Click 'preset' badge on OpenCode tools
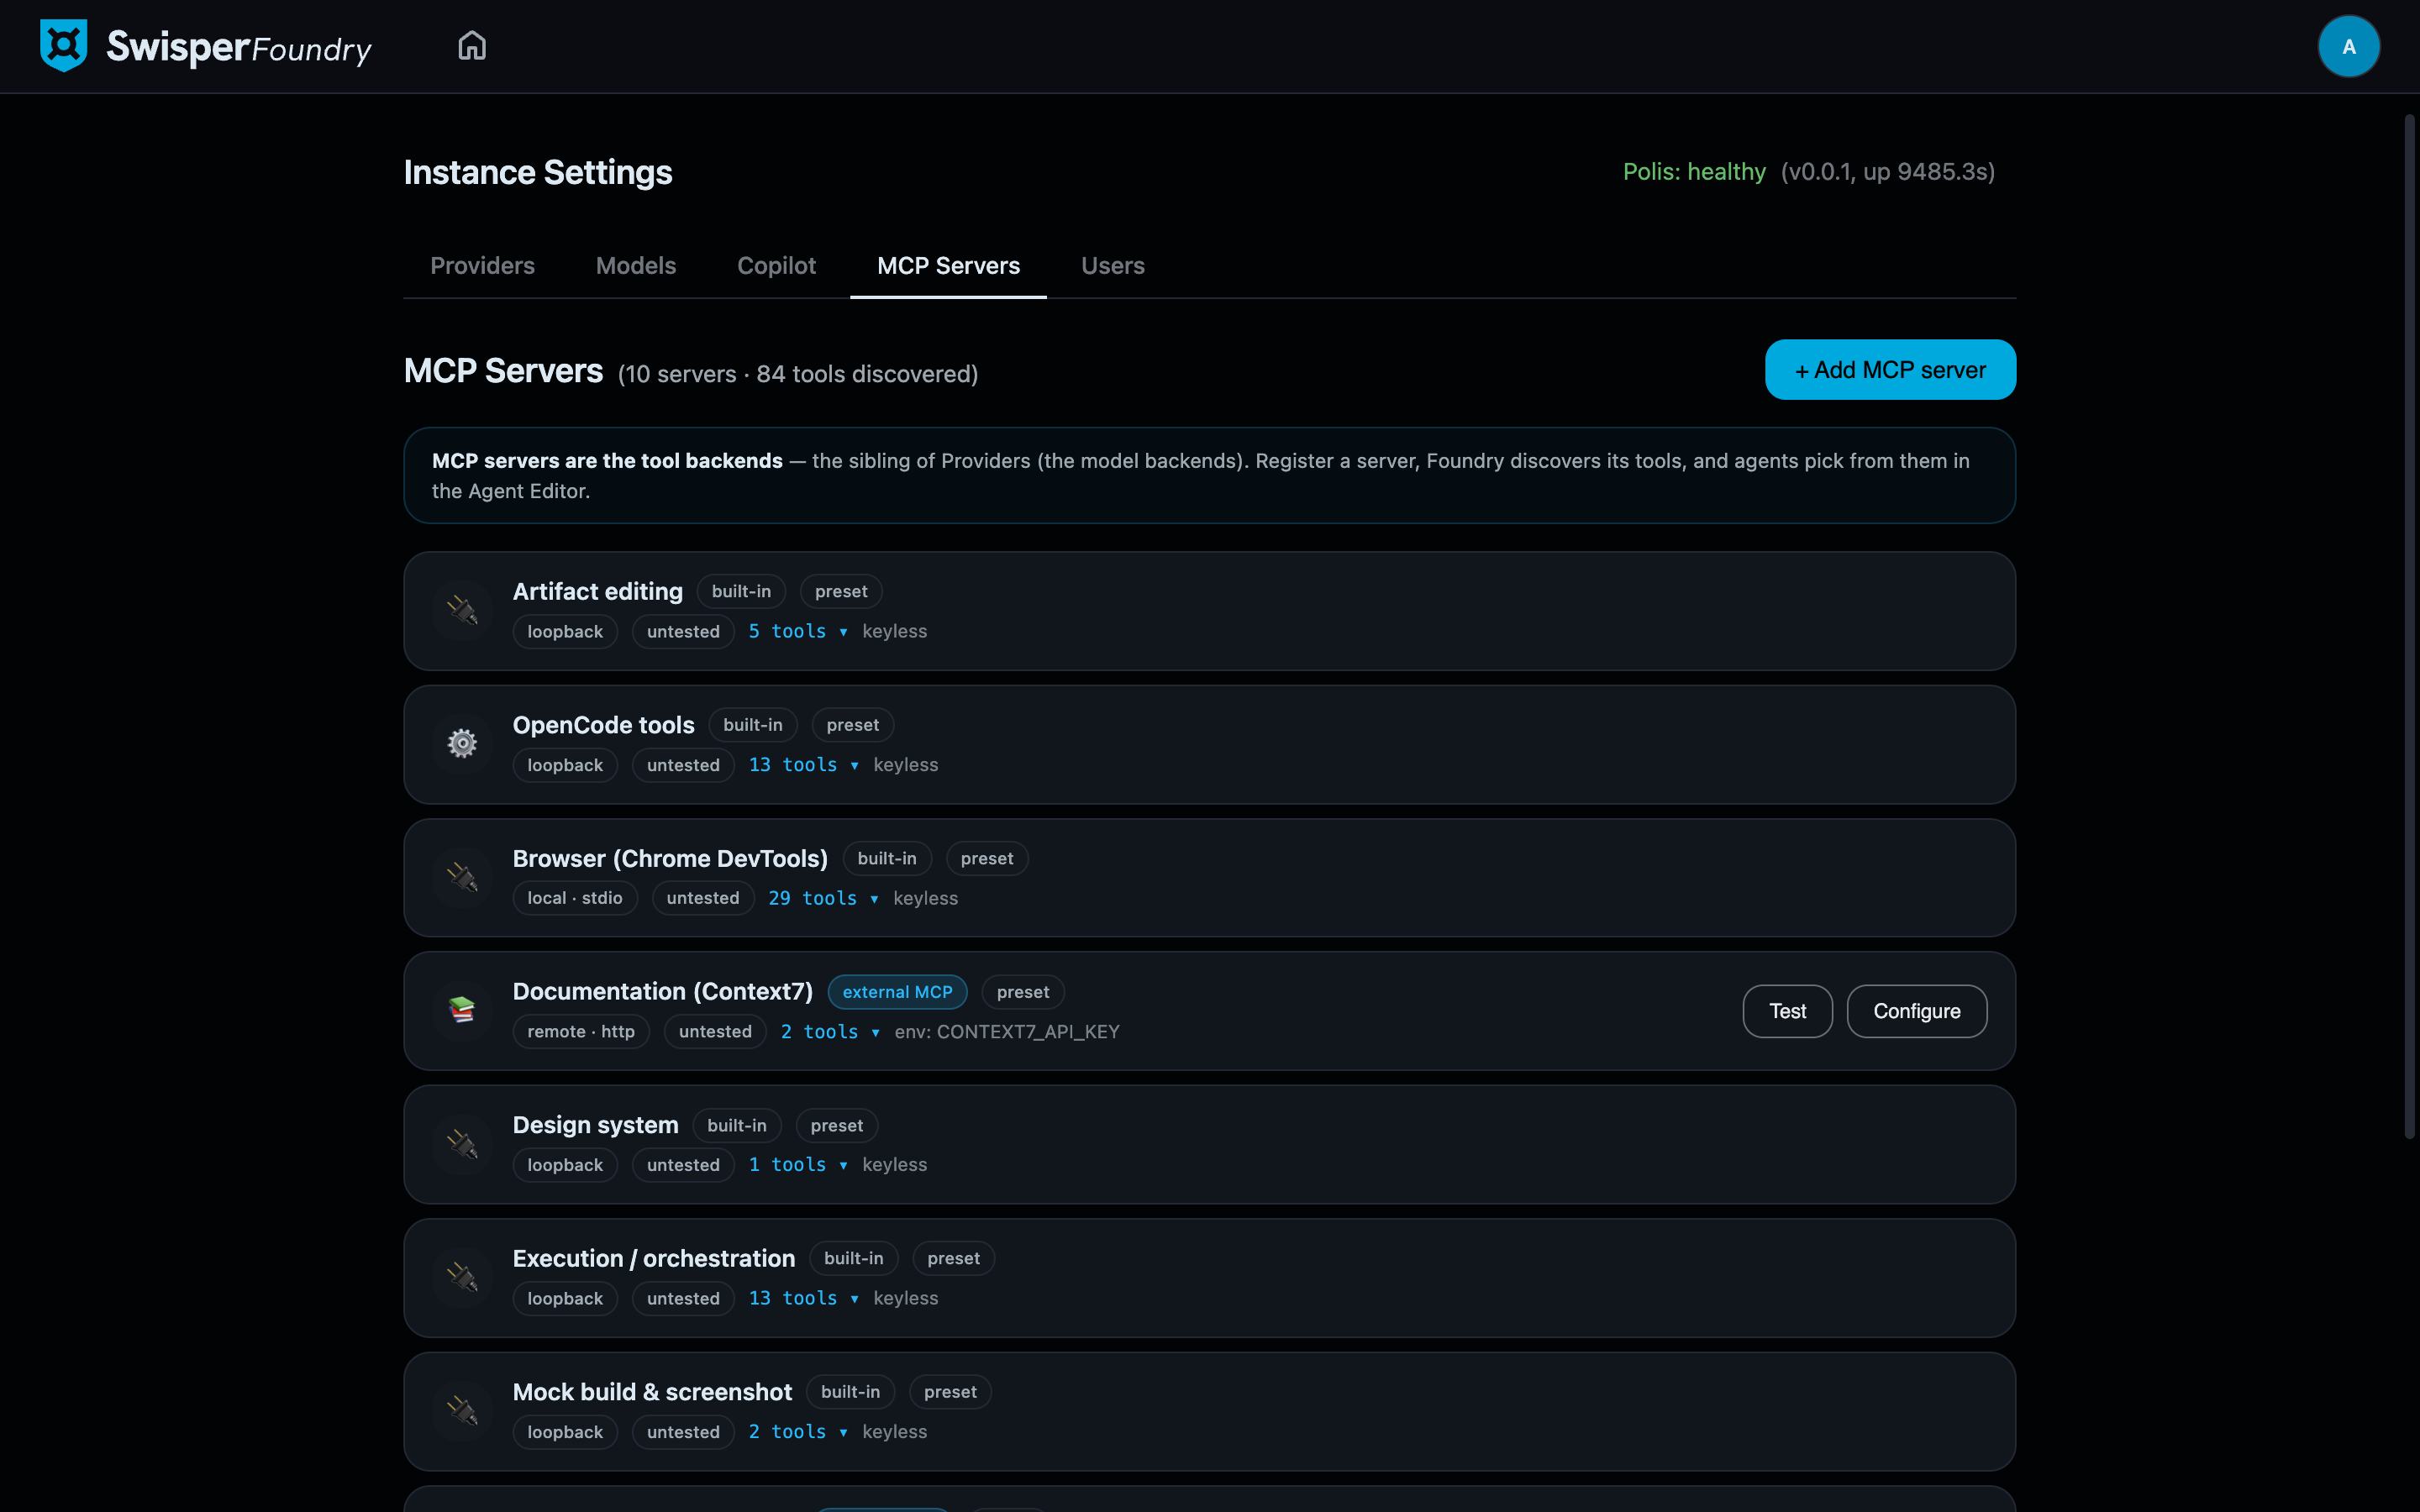 (x=852, y=725)
